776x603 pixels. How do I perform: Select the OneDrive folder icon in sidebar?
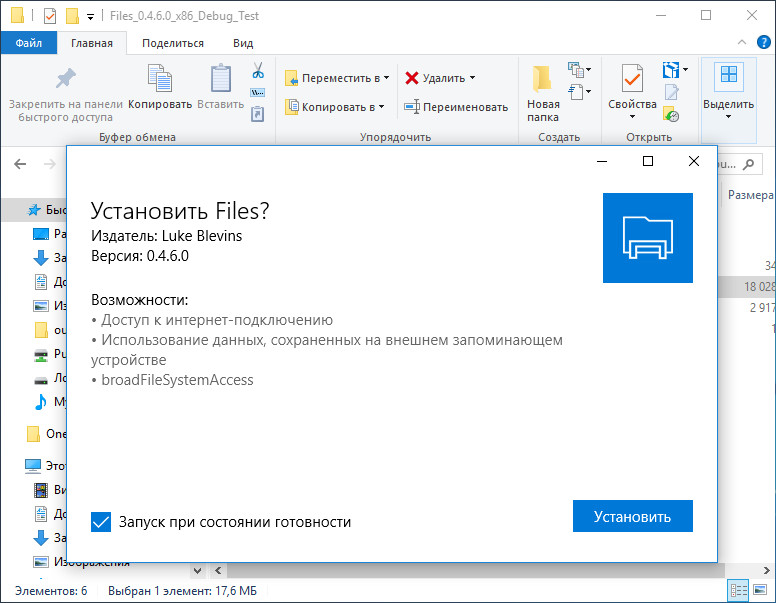[34, 434]
